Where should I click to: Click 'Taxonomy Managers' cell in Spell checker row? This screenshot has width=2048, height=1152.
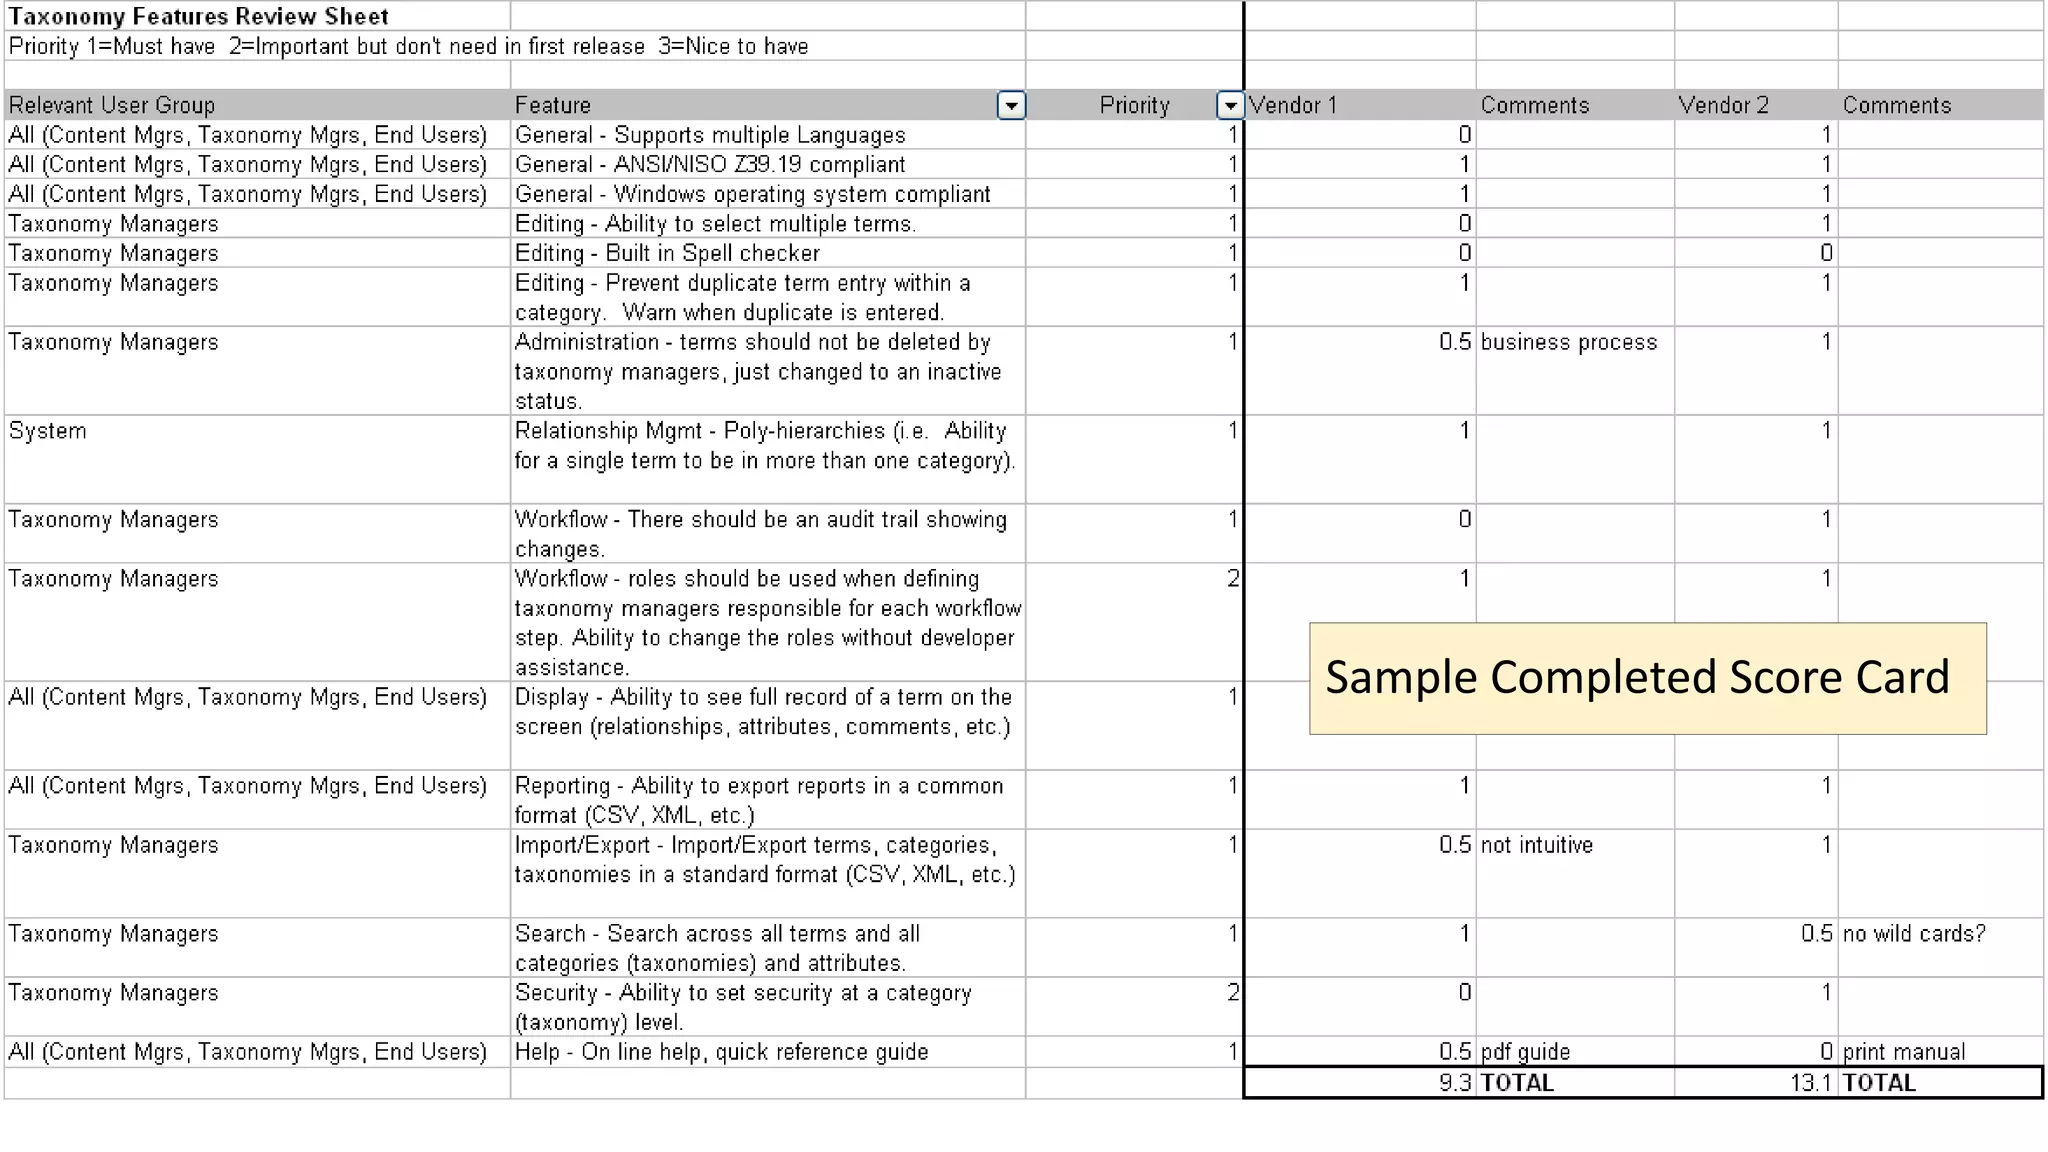click(257, 253)
